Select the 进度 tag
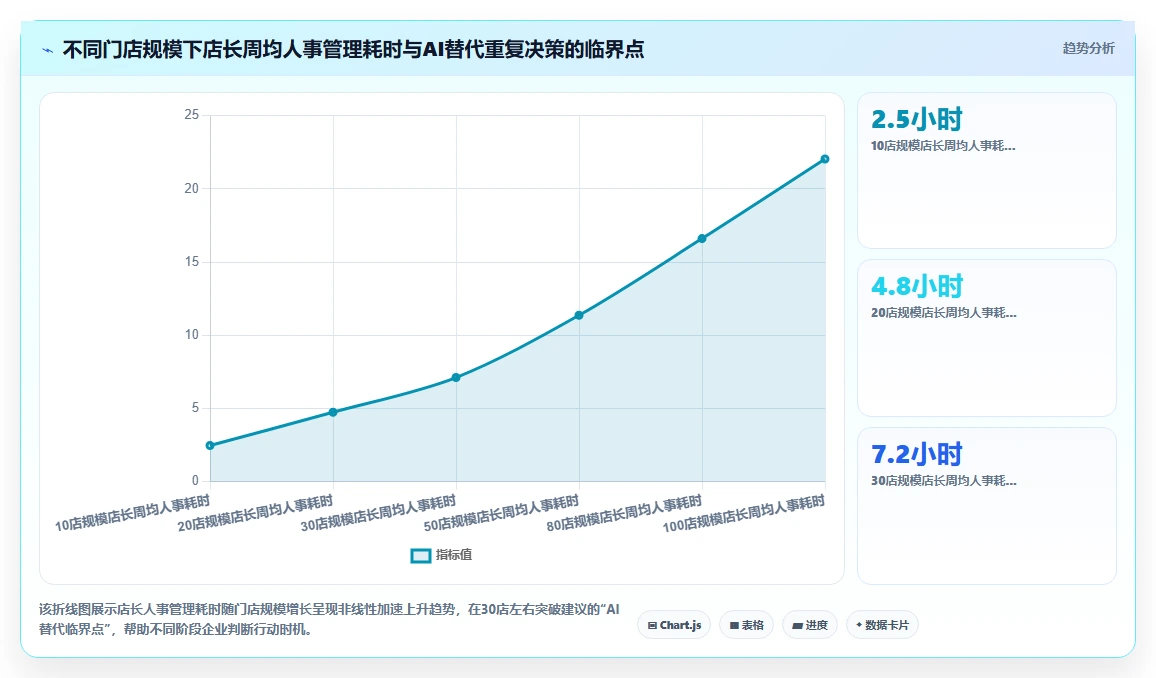This screenshot has width=1156, height=678. click(x=809, y=625)
